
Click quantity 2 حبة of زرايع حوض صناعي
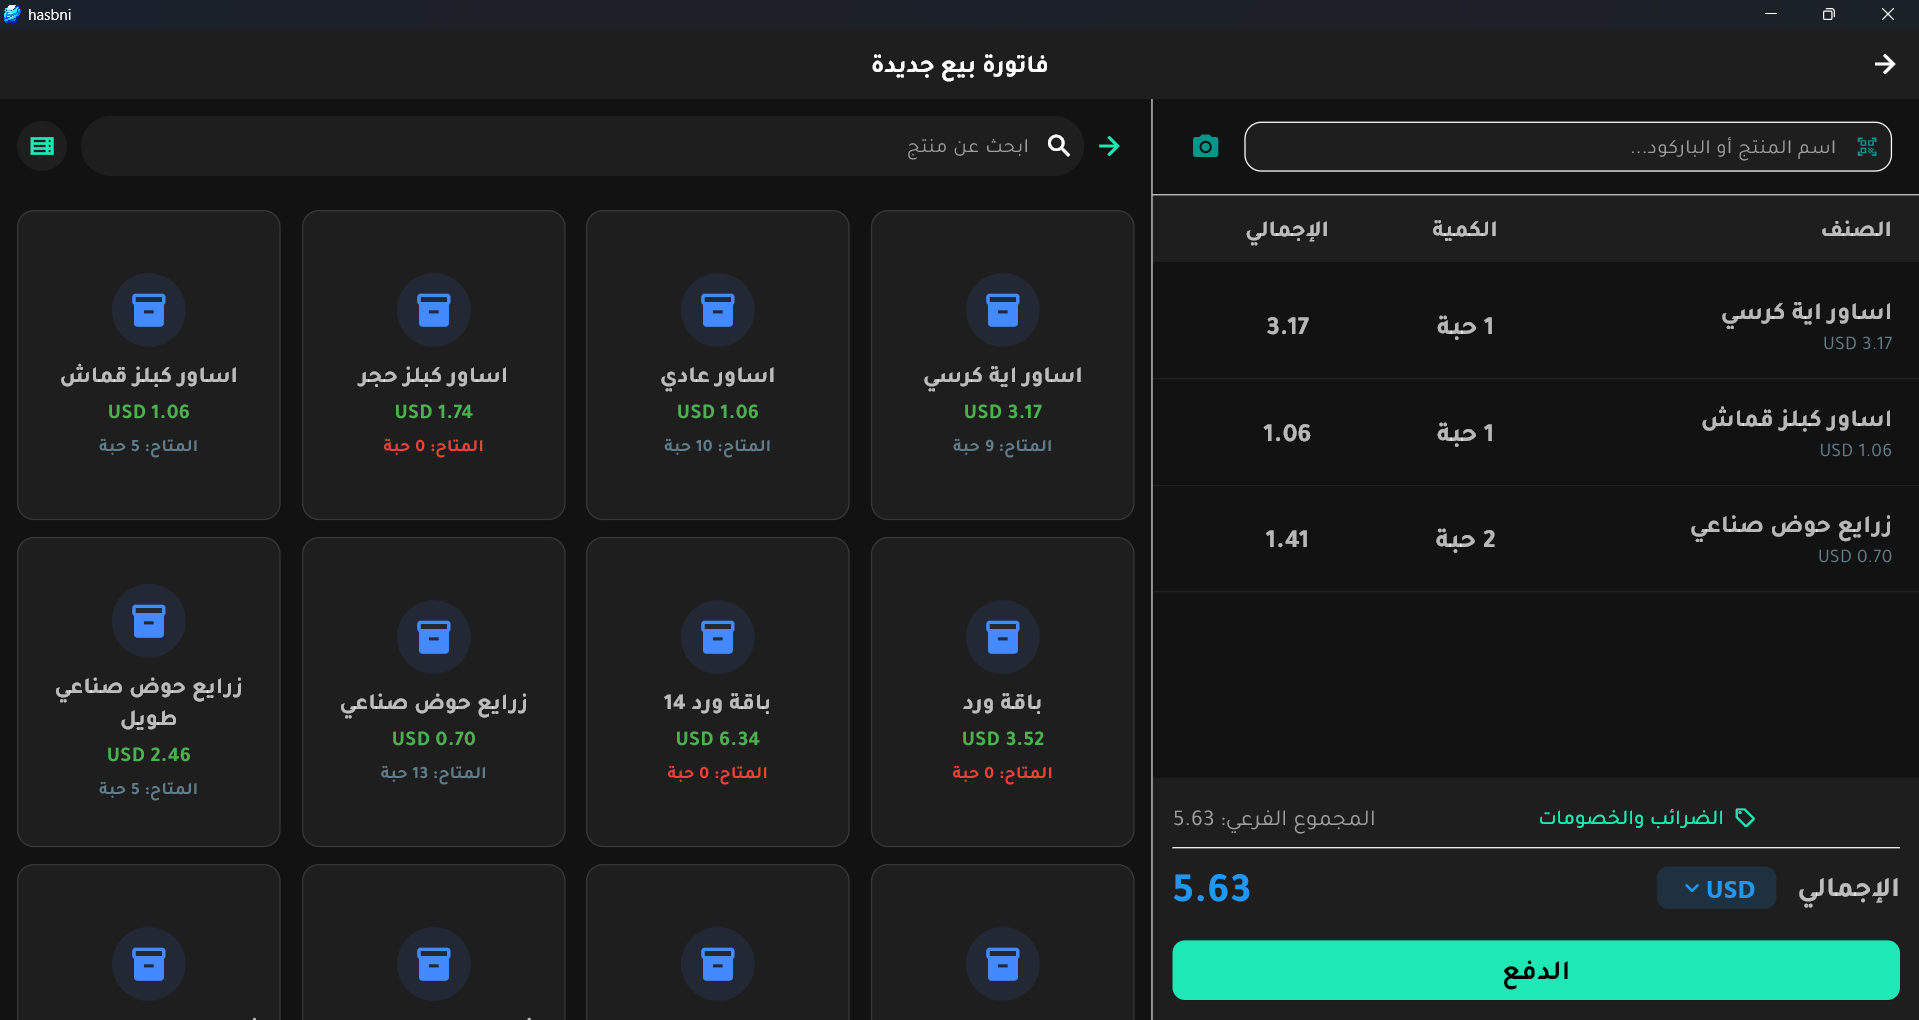coord(1465,539)
